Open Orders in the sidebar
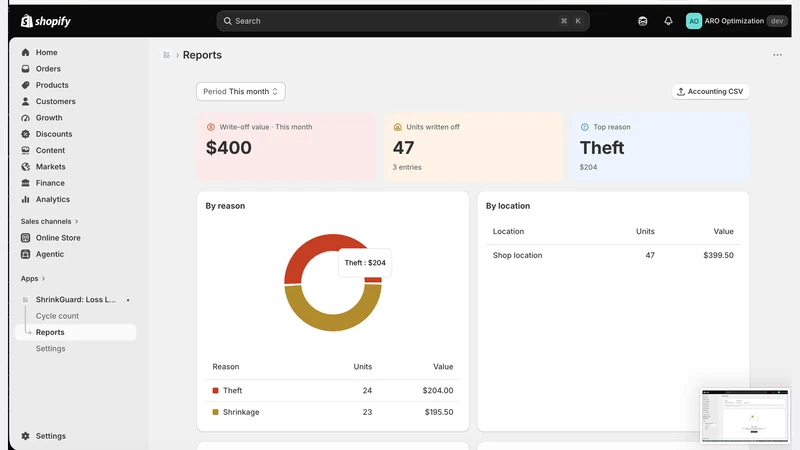Image resolution: width=800 pixels, height=450 pixels. pyautogui.click(x=48, y=68)
